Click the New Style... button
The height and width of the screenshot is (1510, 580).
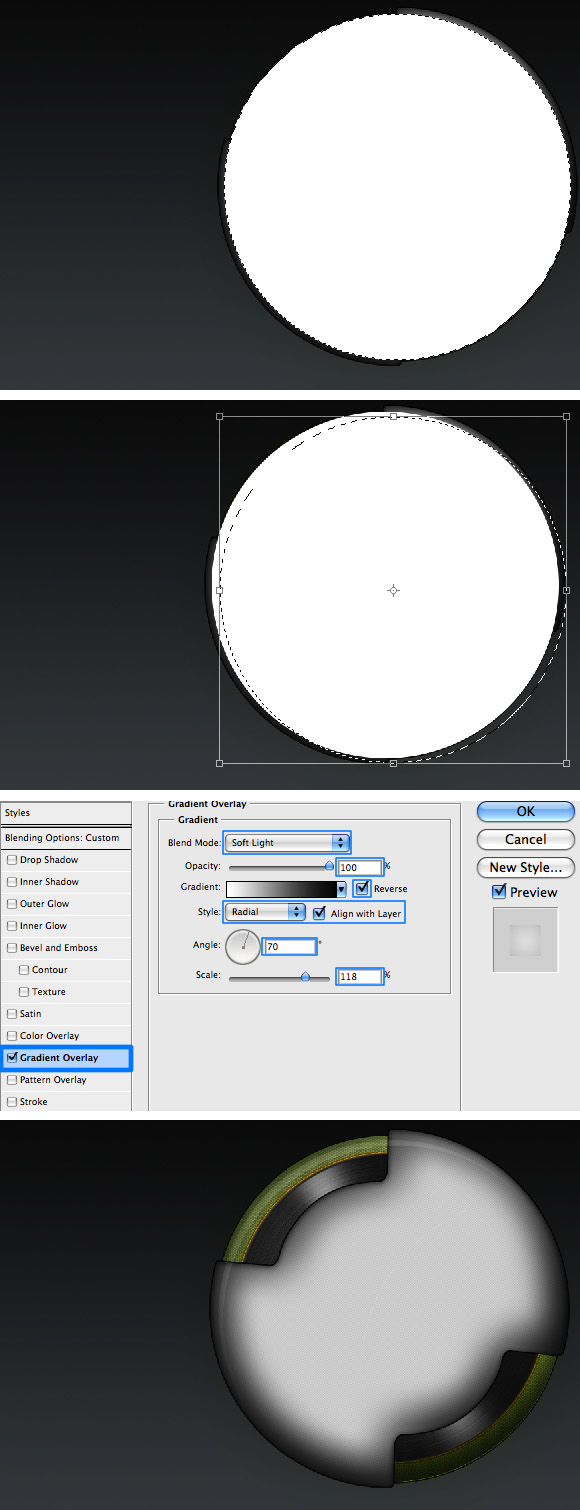point(526,867)
